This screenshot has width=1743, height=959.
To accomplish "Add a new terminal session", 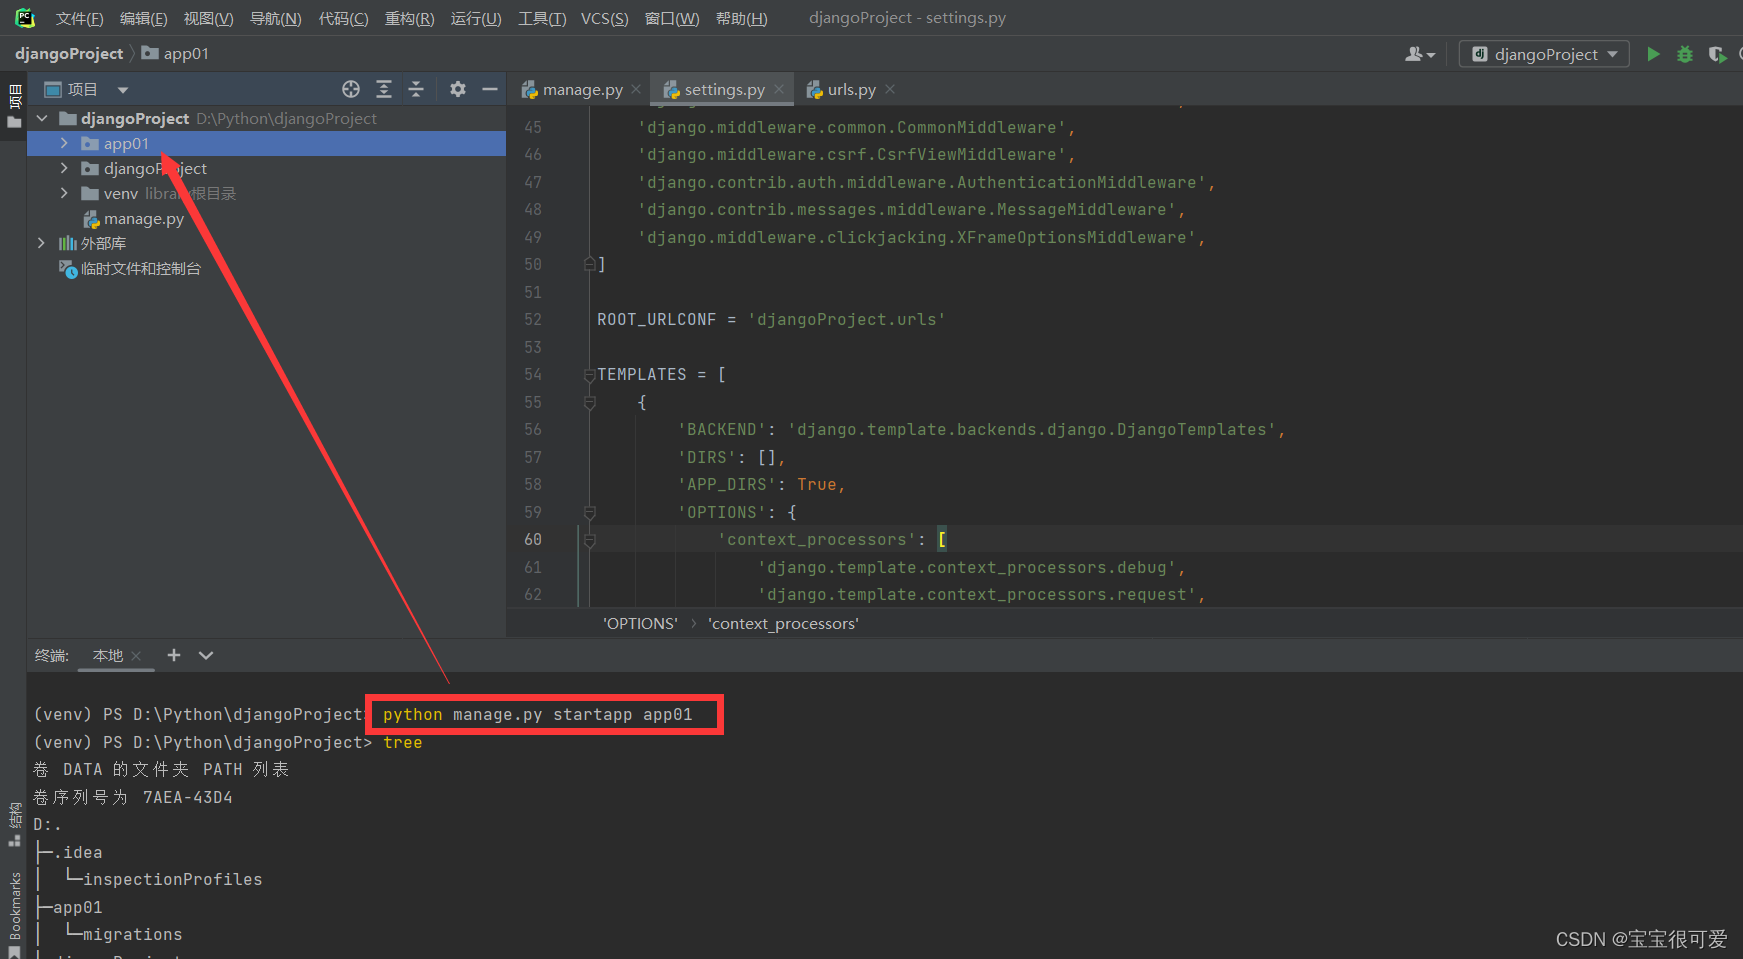I will (174, 655).
